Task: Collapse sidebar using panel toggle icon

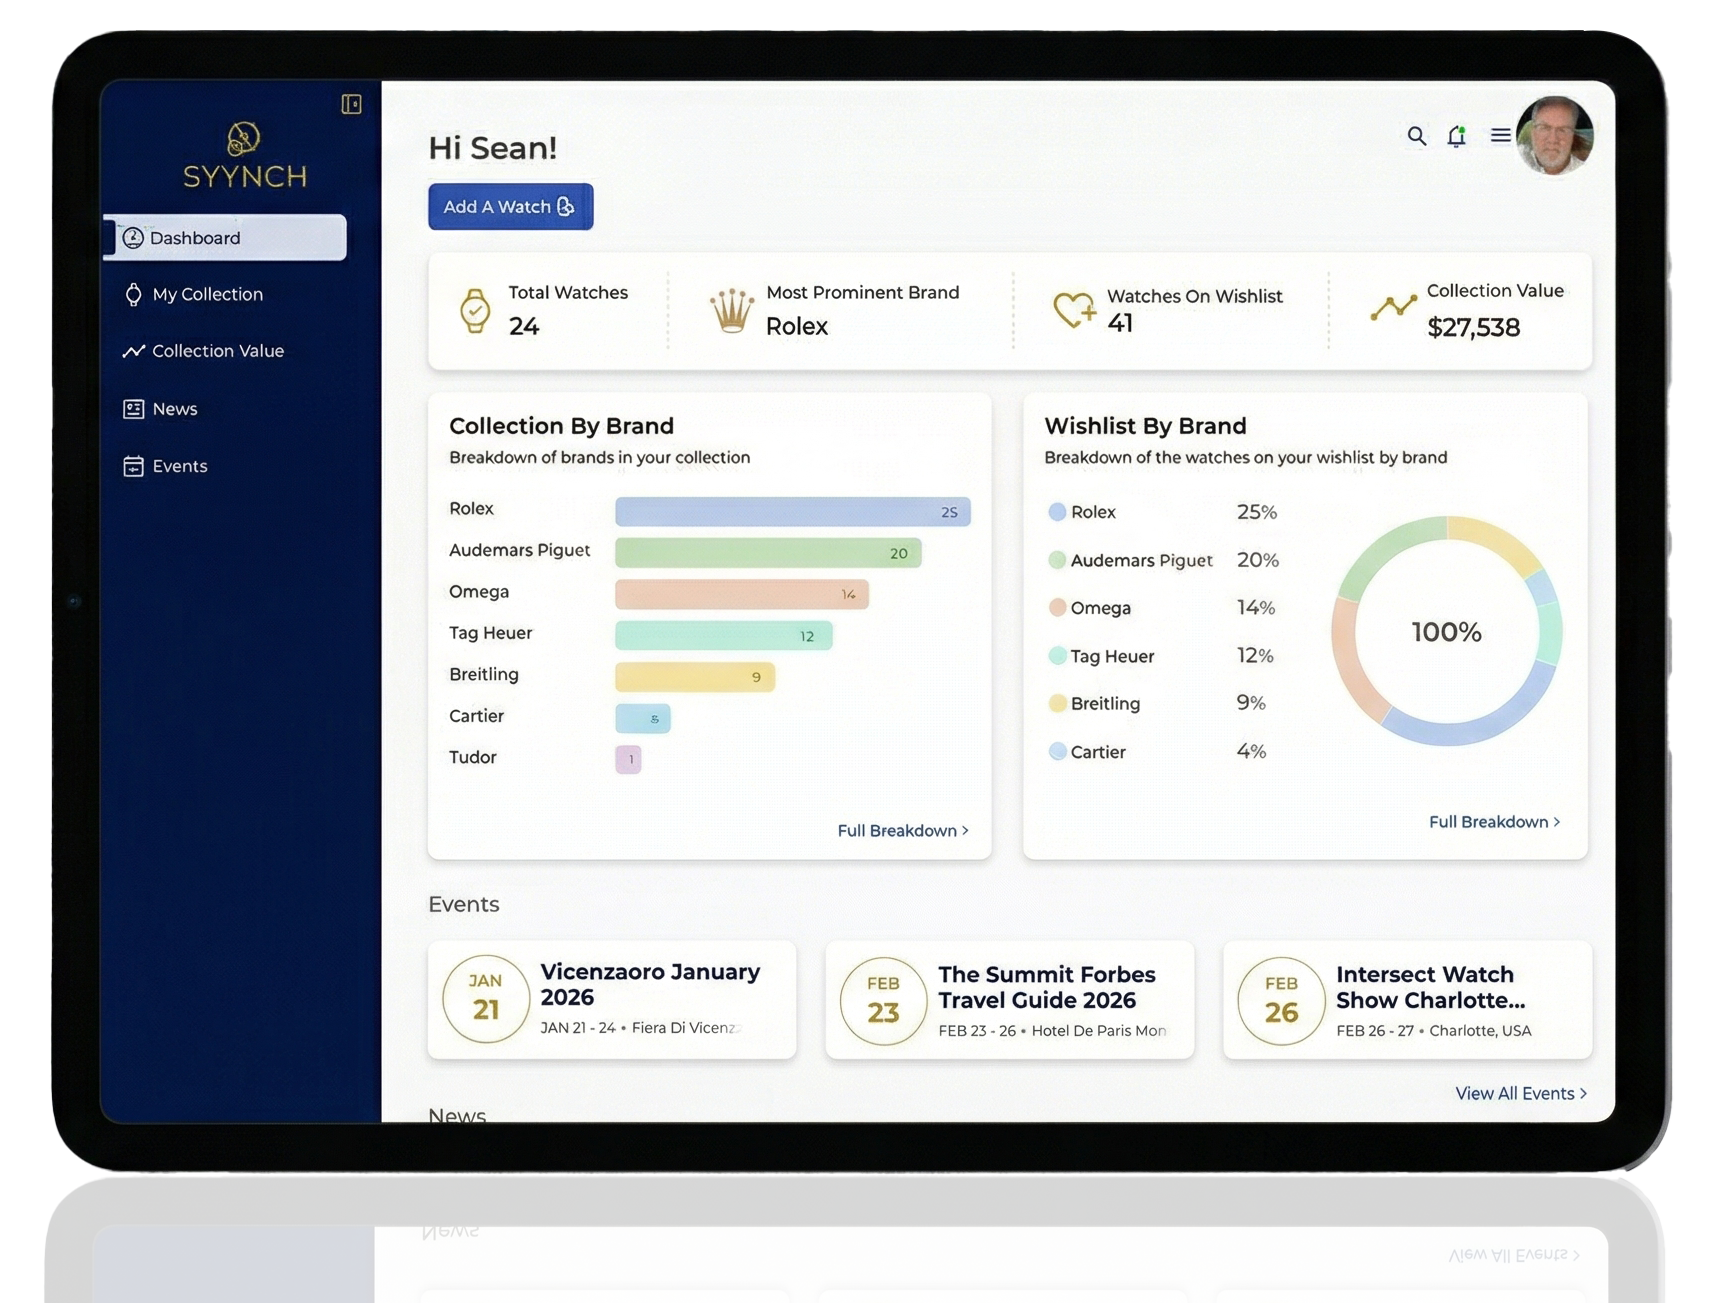Action: click(x=351, y=104)
